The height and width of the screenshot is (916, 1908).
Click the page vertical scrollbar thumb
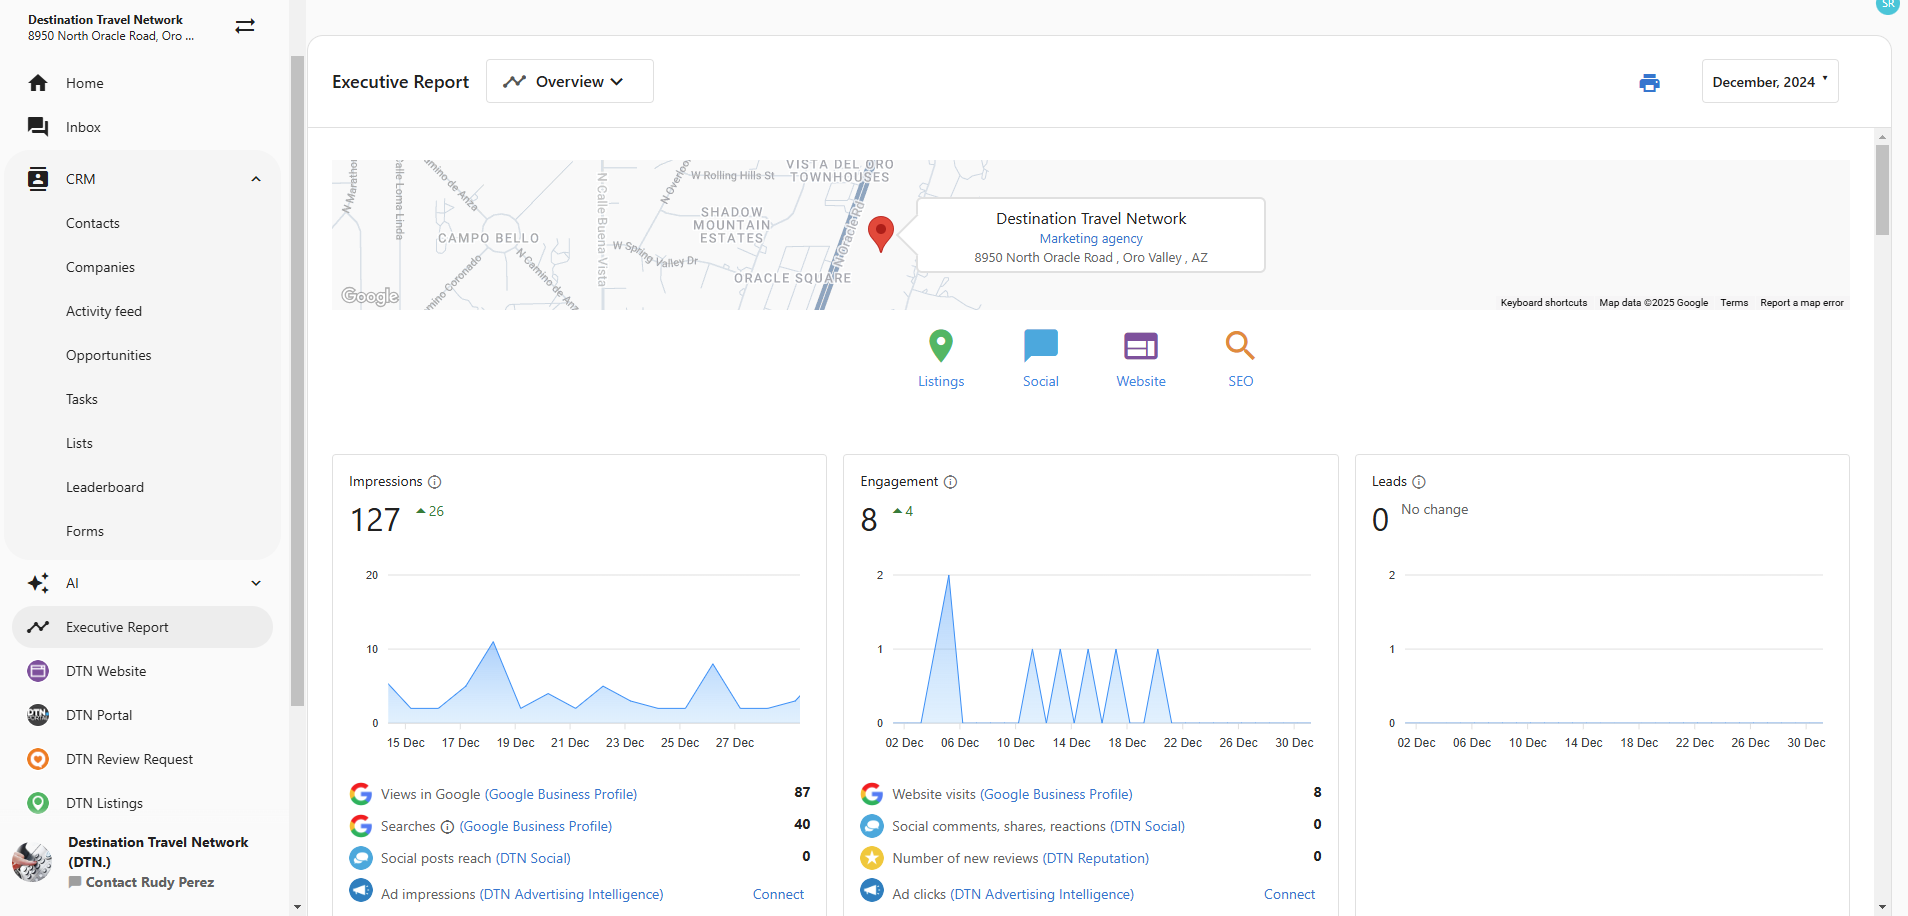(x=1883, y=190)
